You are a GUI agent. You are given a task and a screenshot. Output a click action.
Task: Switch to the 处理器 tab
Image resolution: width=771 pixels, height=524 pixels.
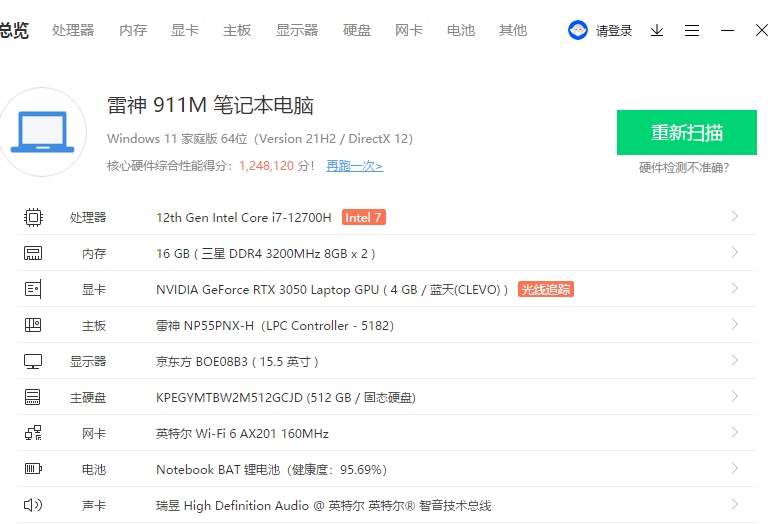pos(73,30)
